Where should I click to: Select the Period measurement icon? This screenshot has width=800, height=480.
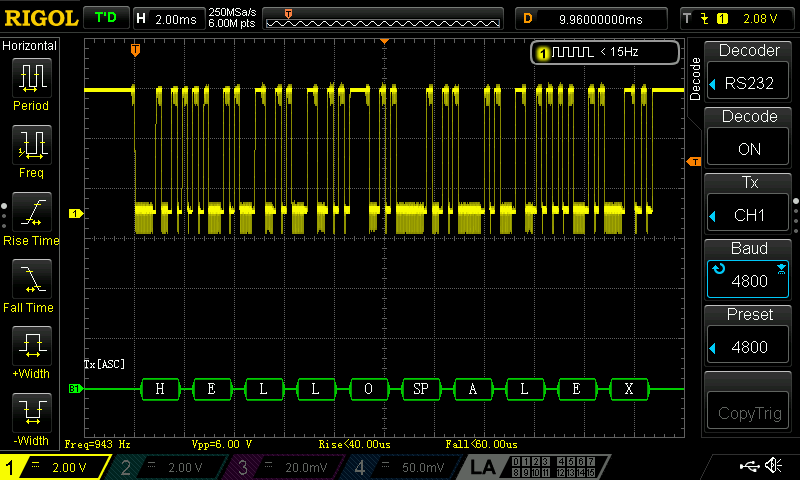pos(32,78)
